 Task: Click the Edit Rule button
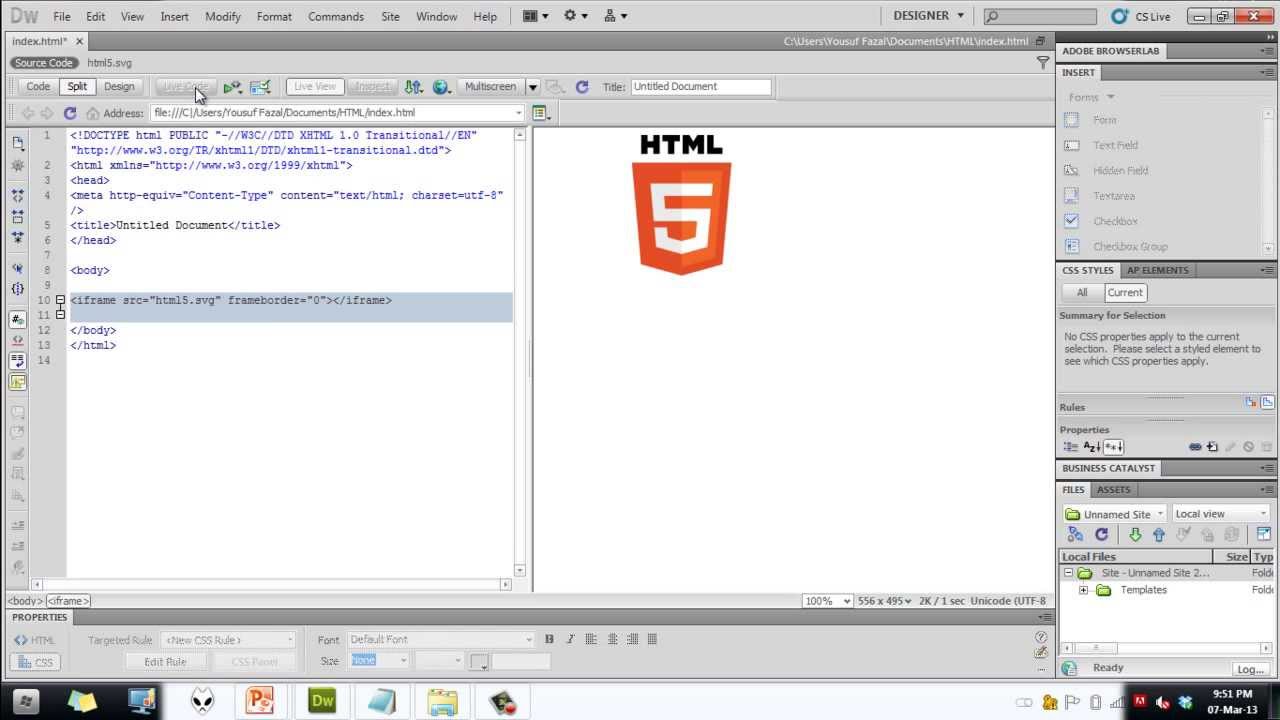pos(164,661)
